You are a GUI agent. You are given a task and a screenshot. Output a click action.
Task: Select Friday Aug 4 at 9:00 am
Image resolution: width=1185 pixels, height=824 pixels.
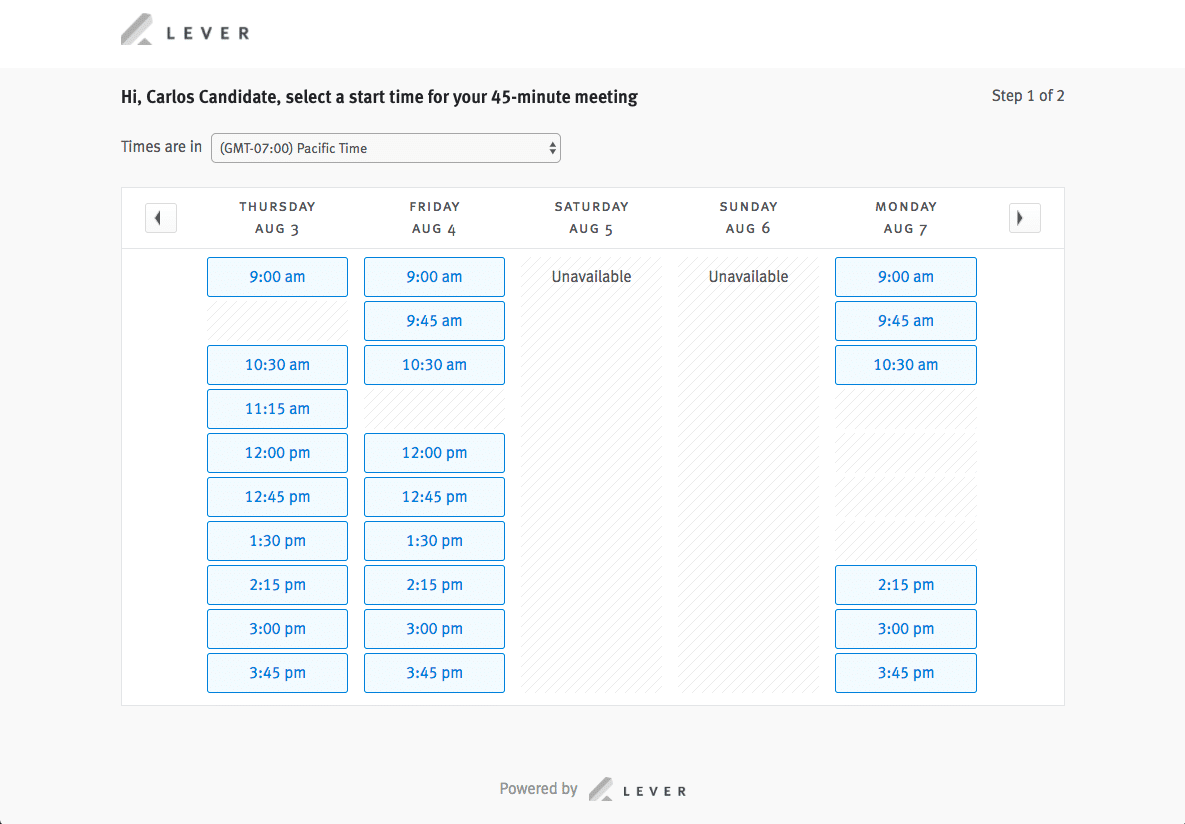[435, 277]
